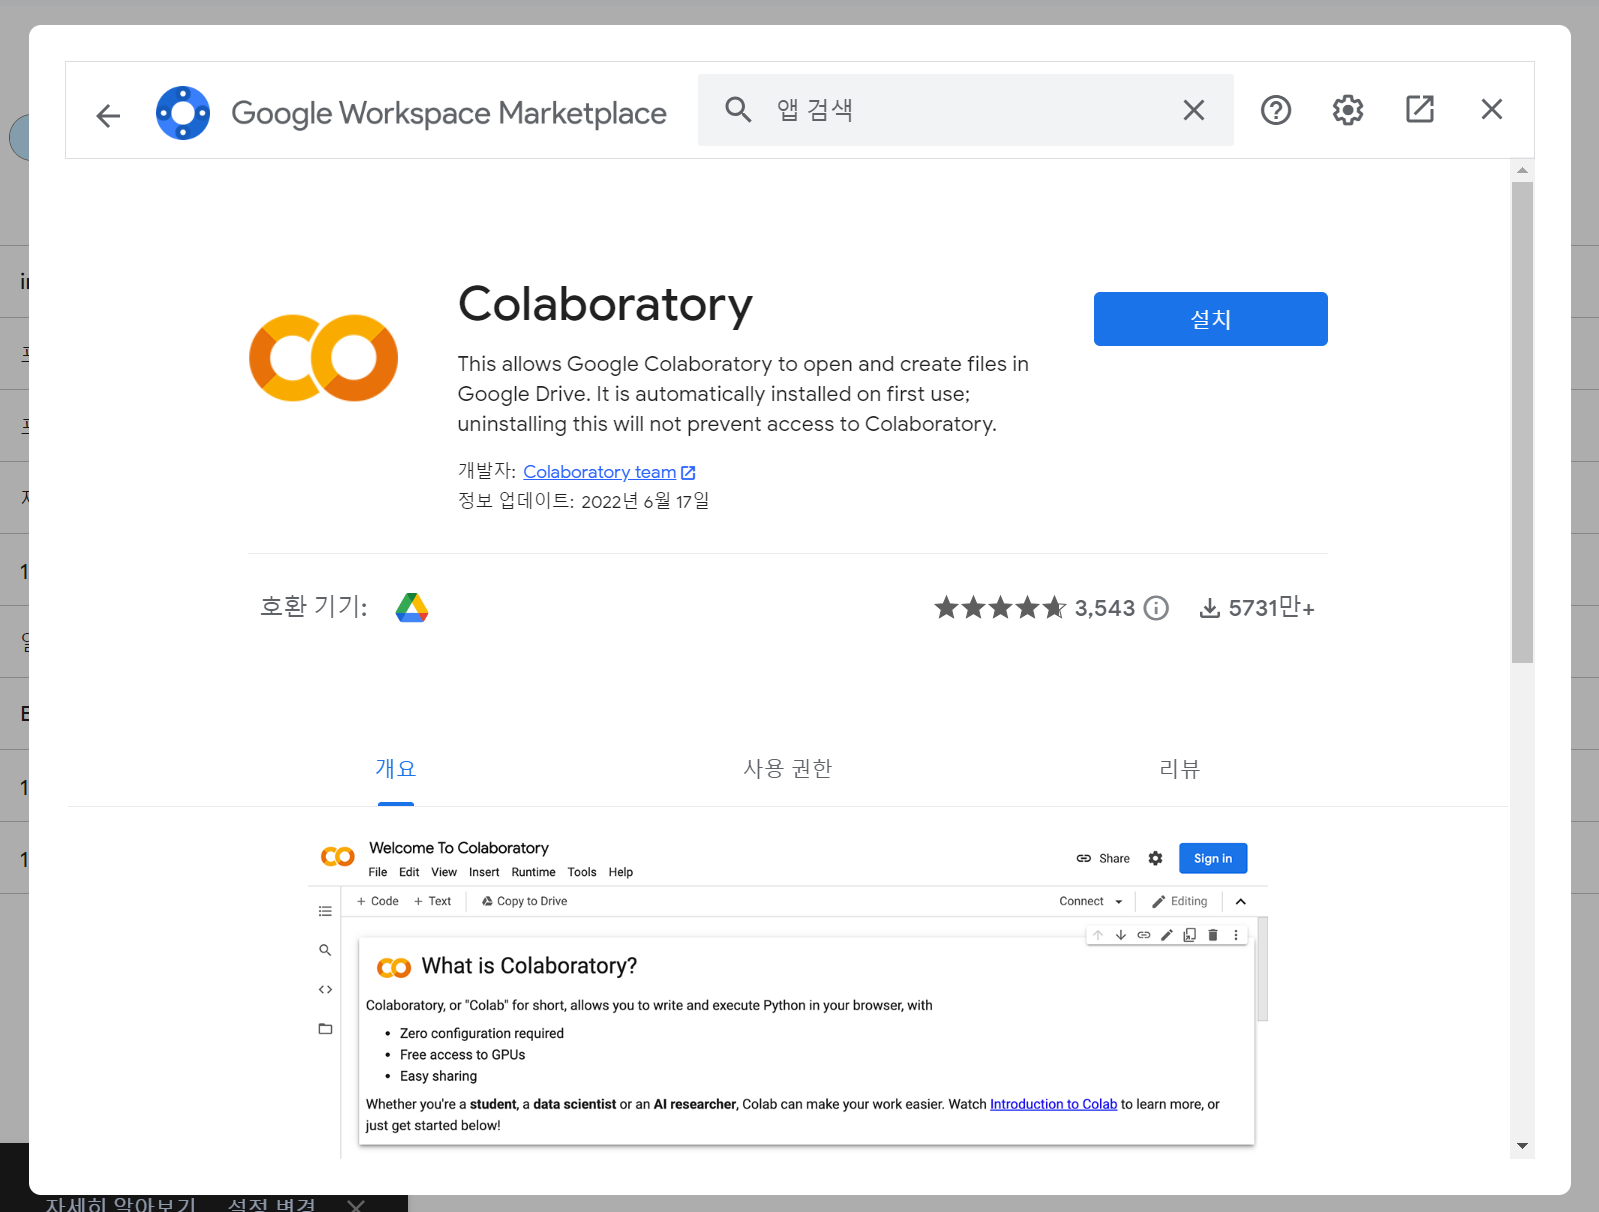Screen dimensions: 1599x1212
Task: Click the + Code button in preview
Action: [x=378, y=901]
